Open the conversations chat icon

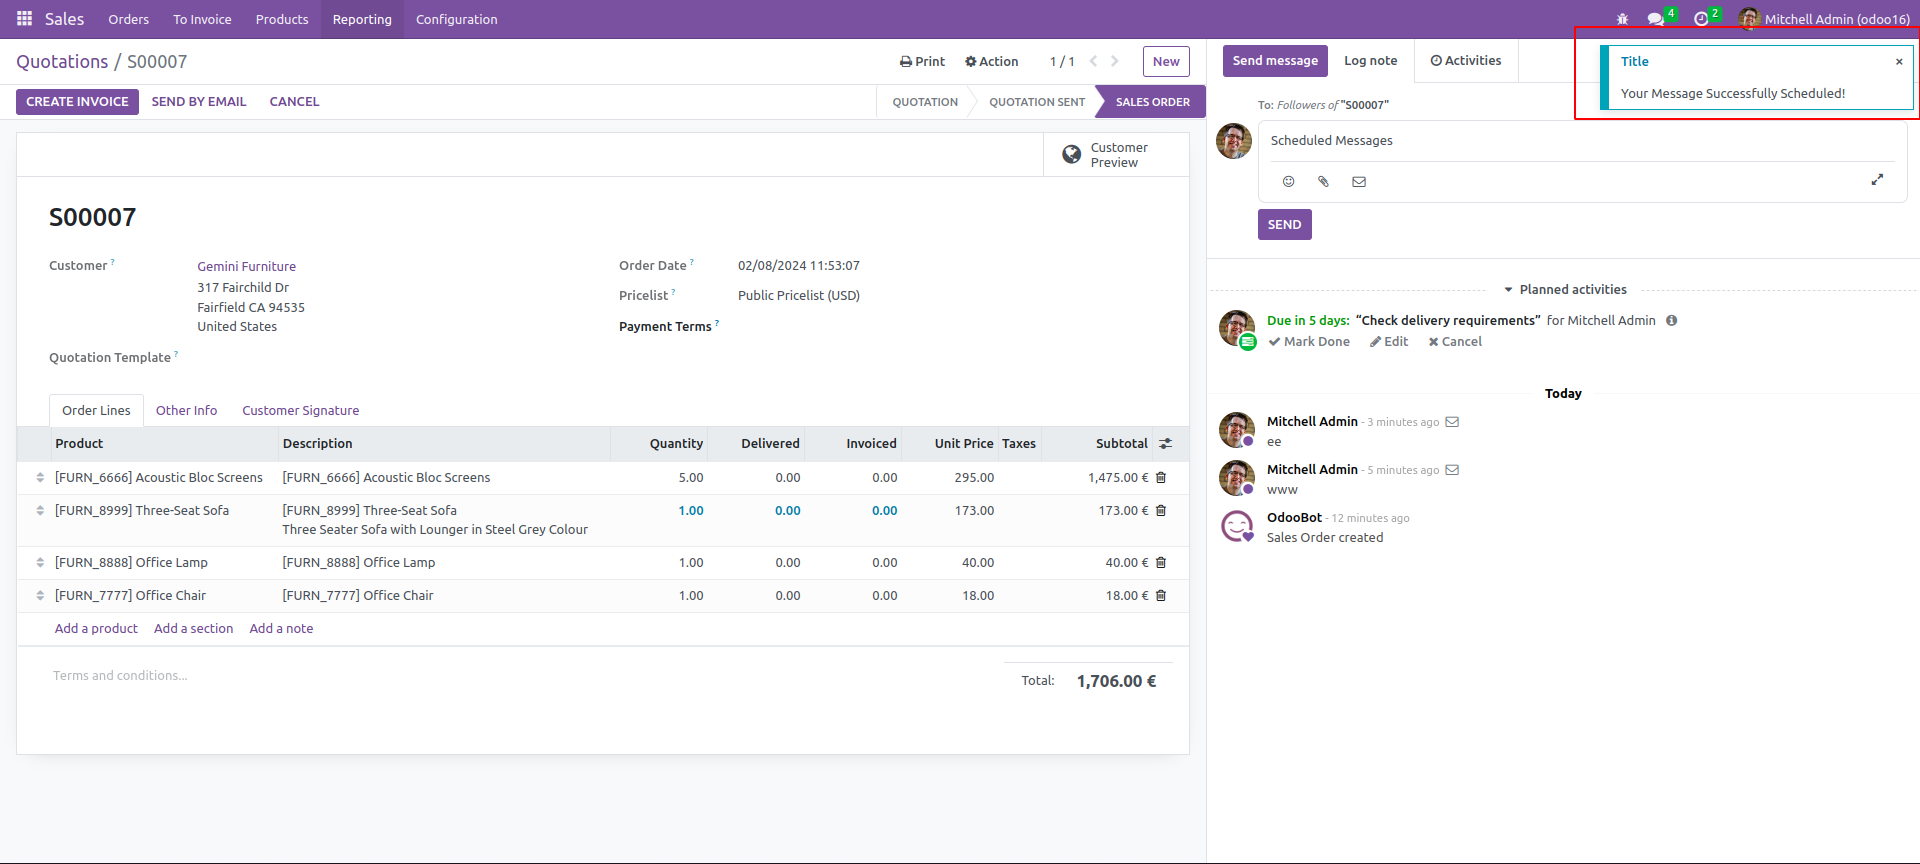(x=1656, y=19)
